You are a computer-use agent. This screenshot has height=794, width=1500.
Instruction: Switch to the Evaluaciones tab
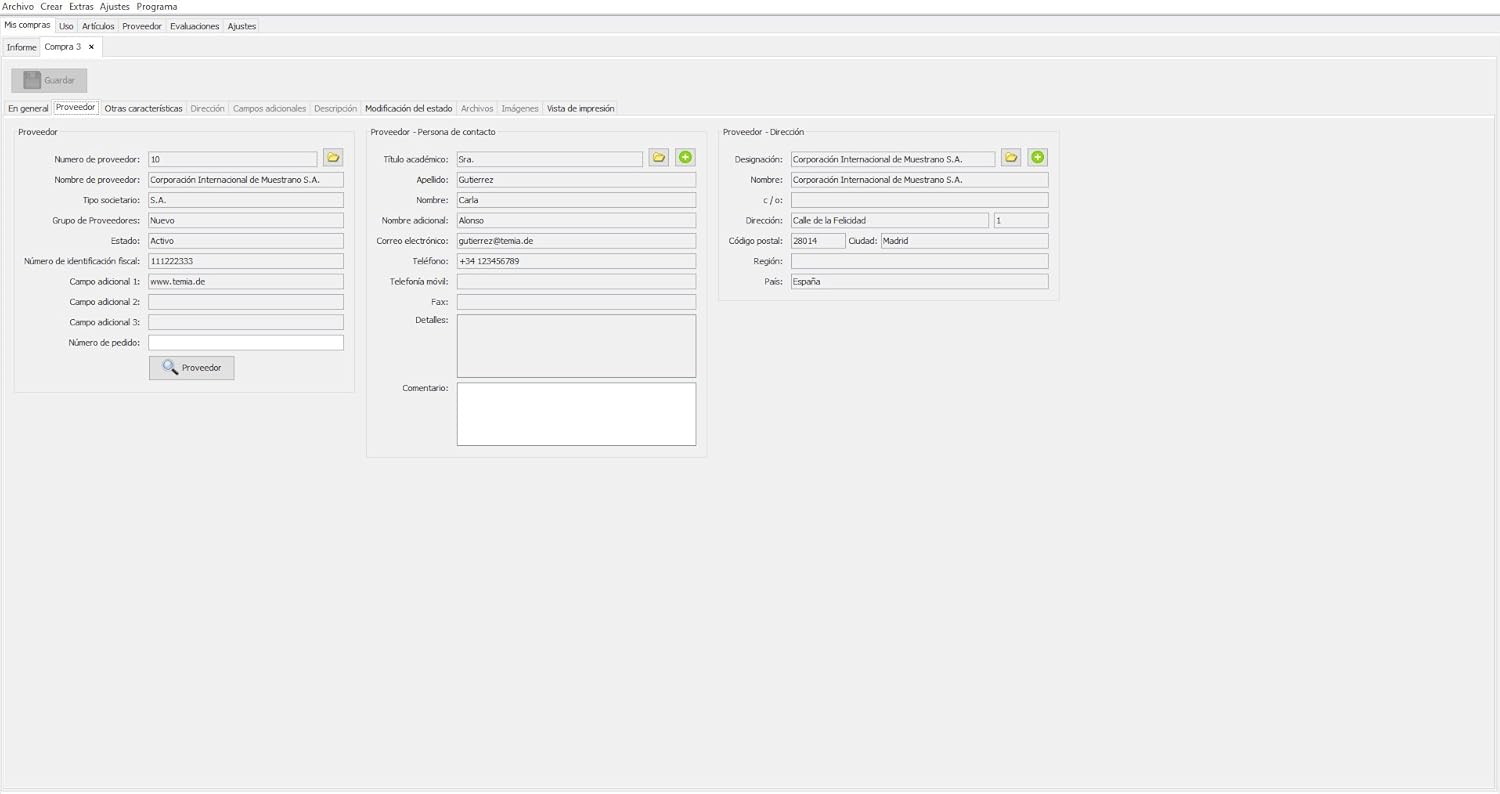(x=194, y=26)
